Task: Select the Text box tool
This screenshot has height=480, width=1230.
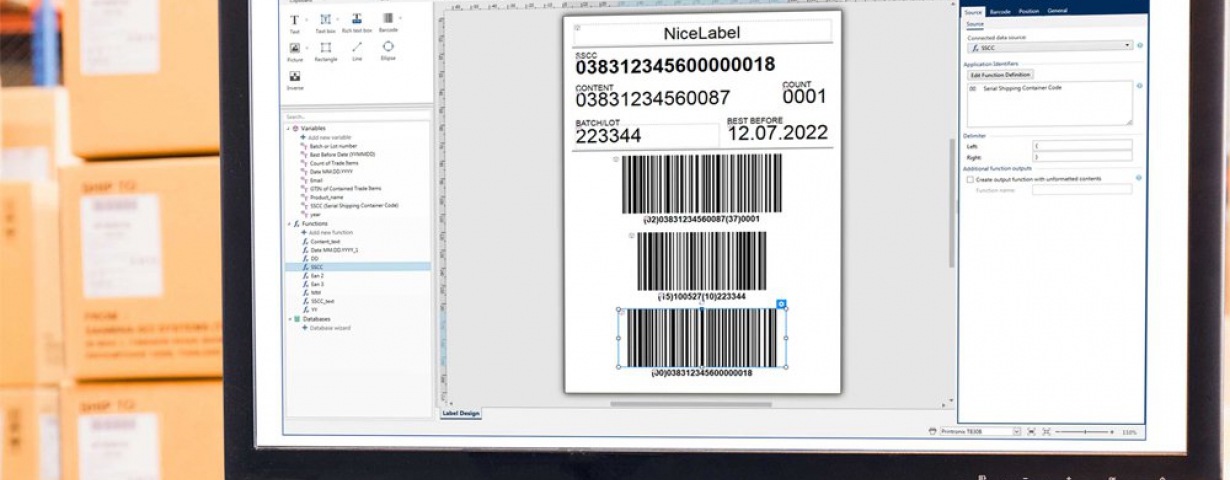Action: click(x=325, y=23)
